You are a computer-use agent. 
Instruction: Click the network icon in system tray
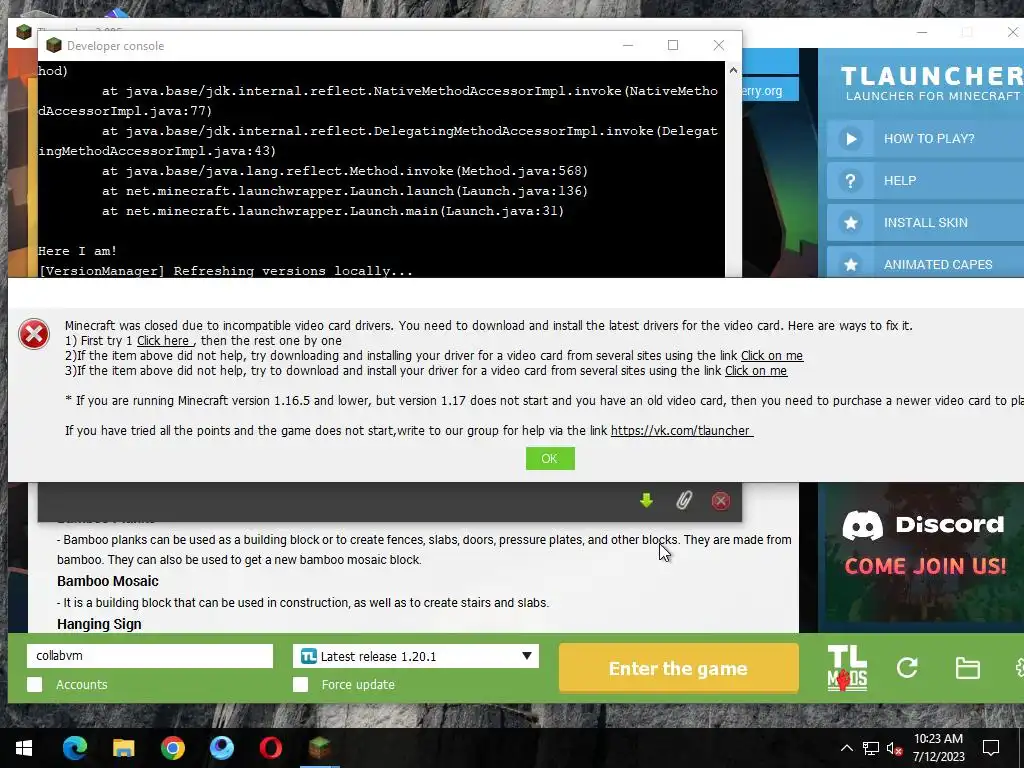871,748
